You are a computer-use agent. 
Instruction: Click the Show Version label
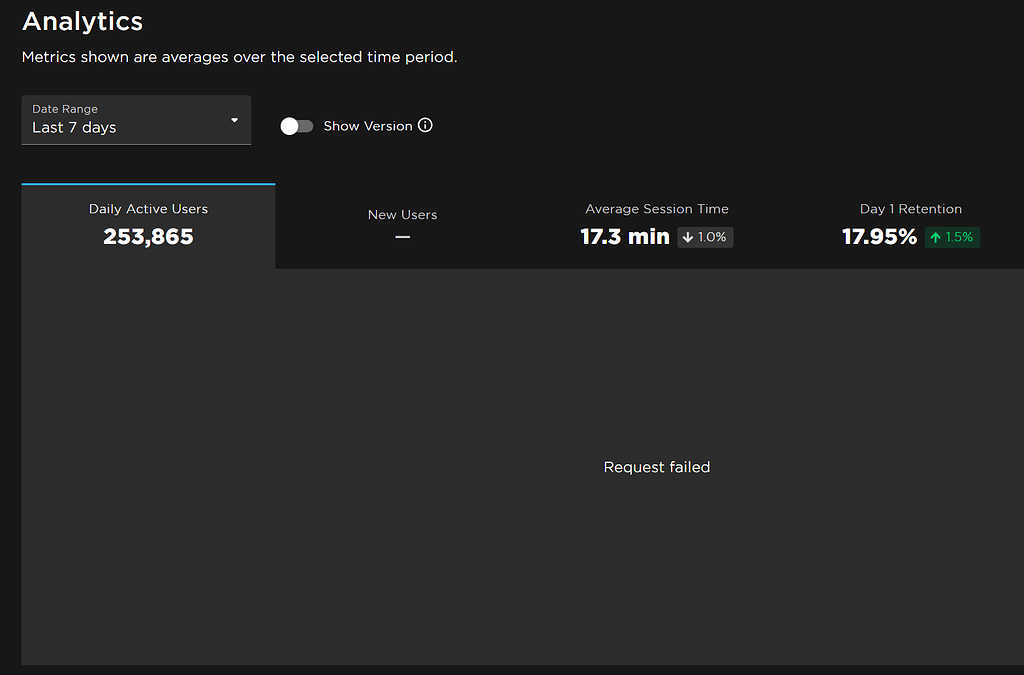pos(368,126)
